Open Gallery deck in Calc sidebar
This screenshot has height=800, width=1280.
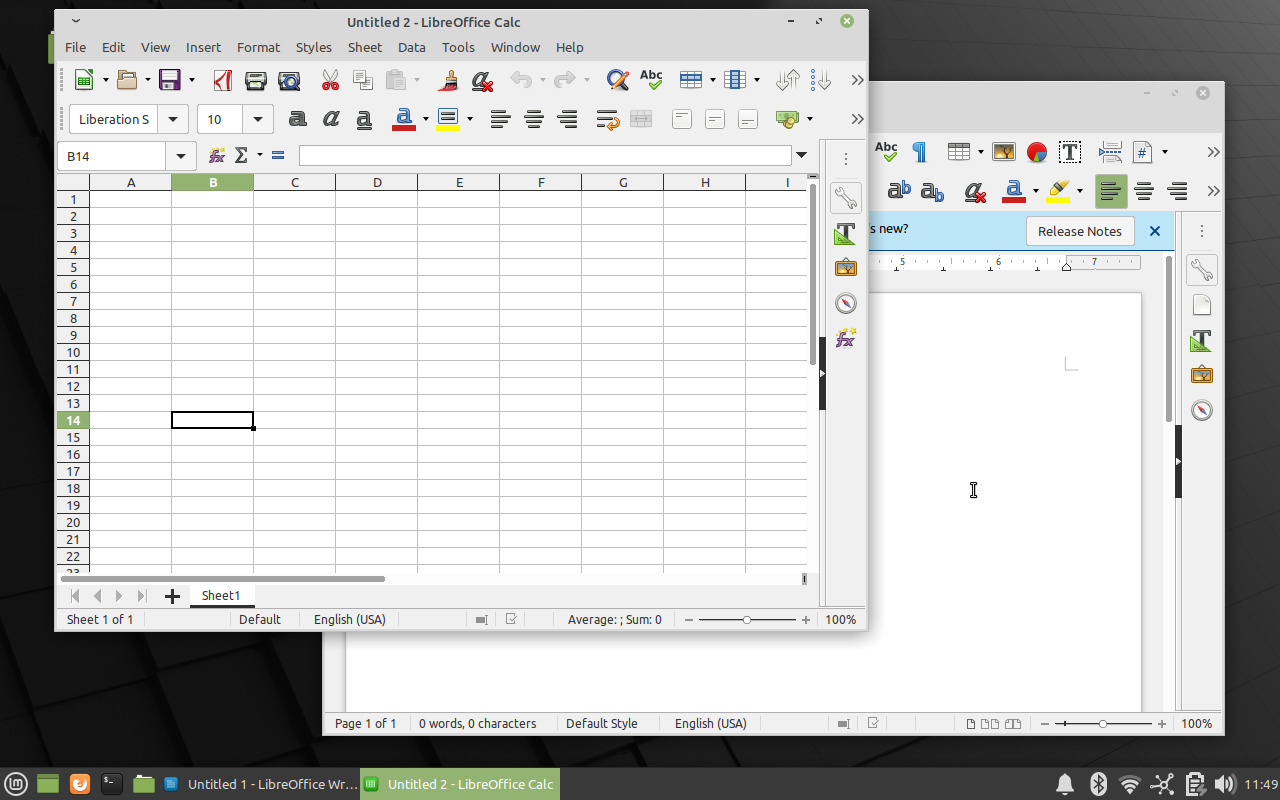pos(846,268)
